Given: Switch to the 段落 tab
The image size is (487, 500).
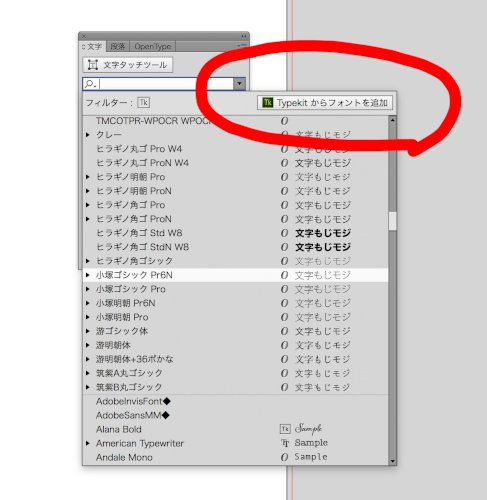Looking at the screenshot, I should [118, 46].
